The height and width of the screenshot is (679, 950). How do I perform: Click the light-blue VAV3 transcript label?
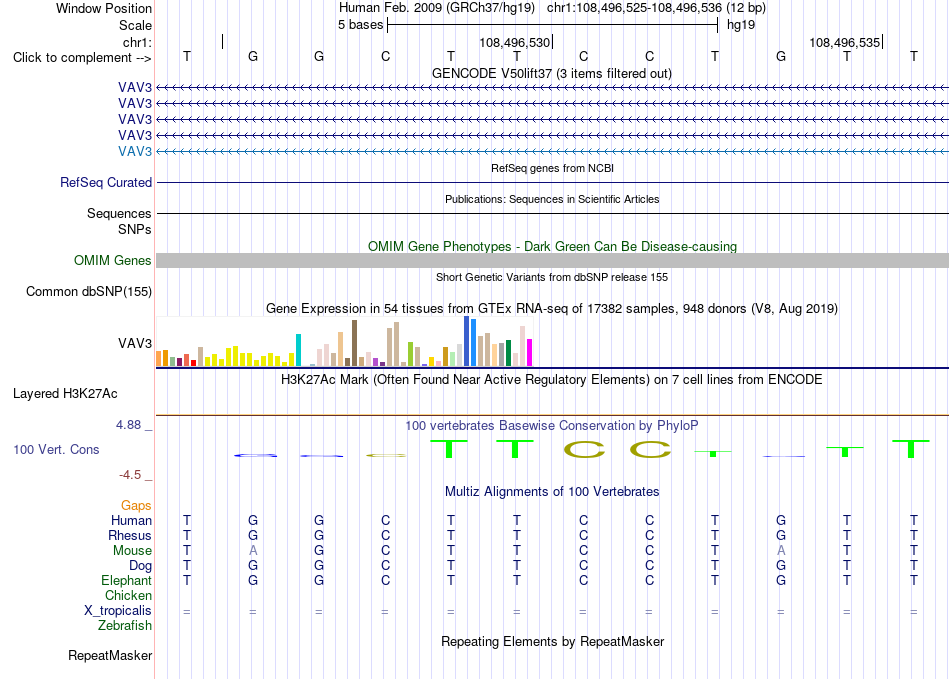[x=135, y=151]
